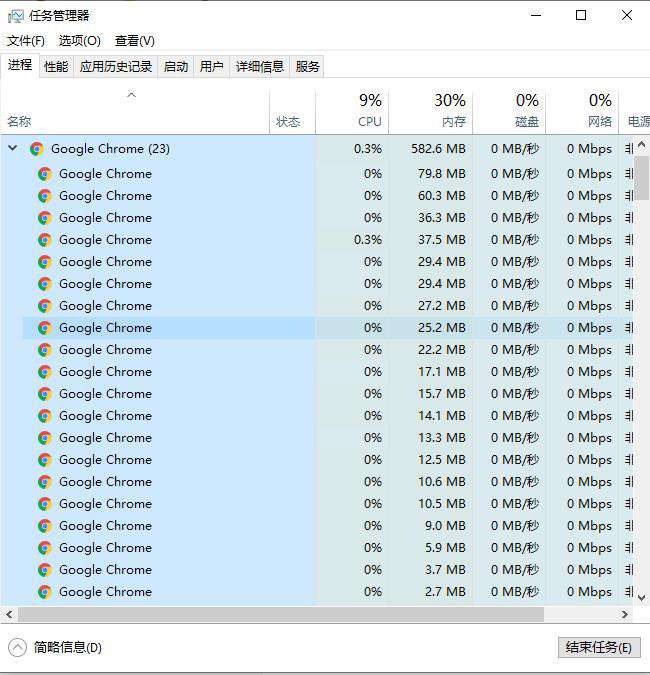Click the horizontal scrollbar thumb
This screenshot has height=675, width=650.
point(281,614)
